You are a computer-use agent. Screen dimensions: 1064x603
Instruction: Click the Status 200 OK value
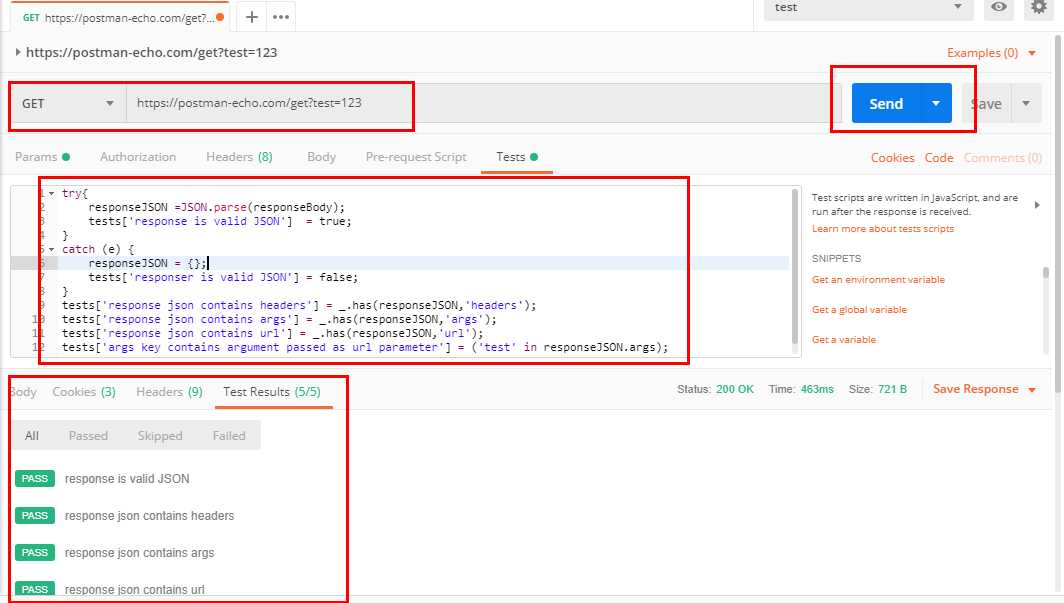click(x=735, y=389)
